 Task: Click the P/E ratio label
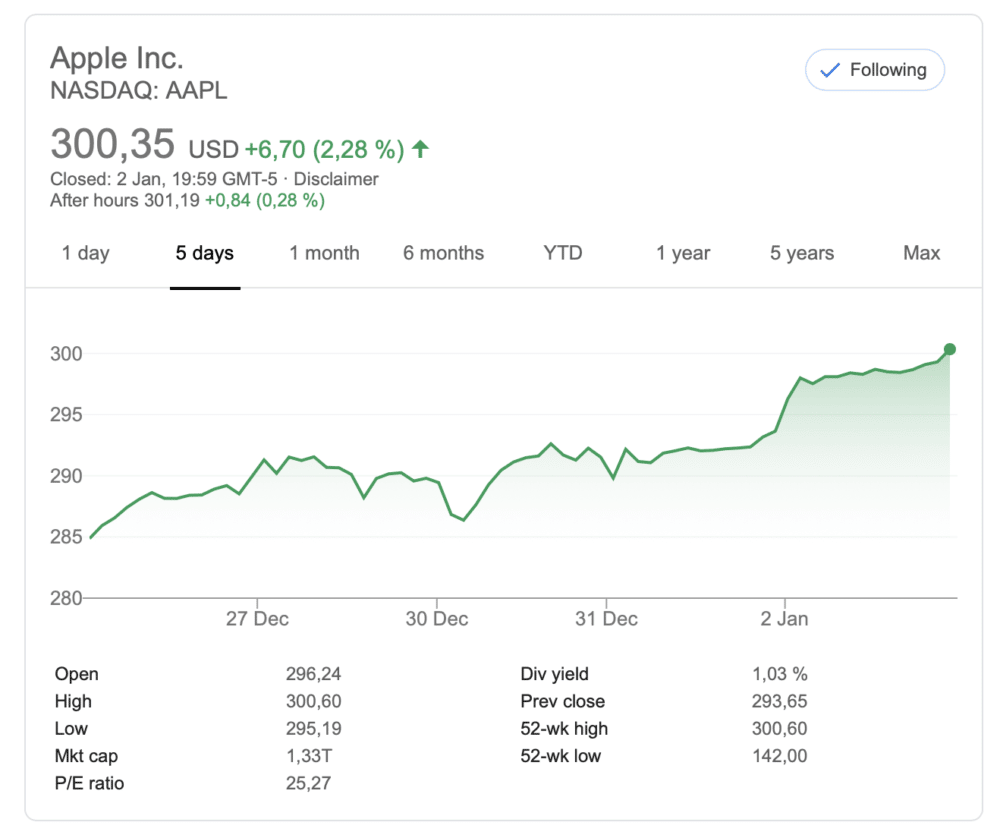89,783
